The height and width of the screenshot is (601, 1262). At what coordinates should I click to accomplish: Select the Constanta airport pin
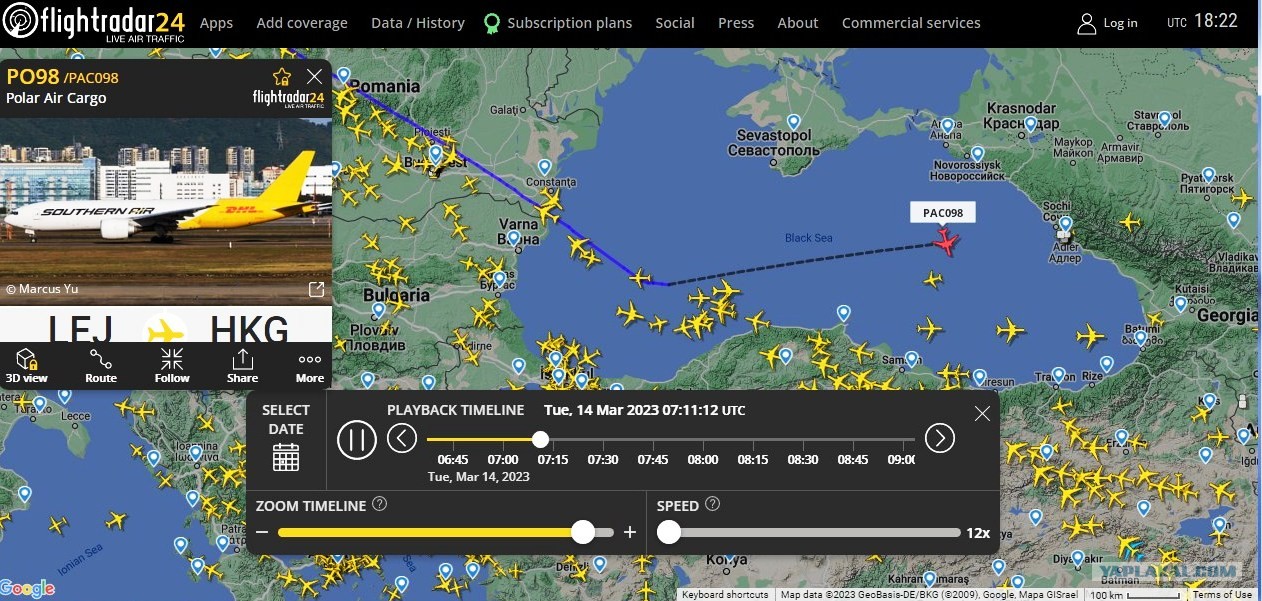pyautogui.click(x=544, y=166)
